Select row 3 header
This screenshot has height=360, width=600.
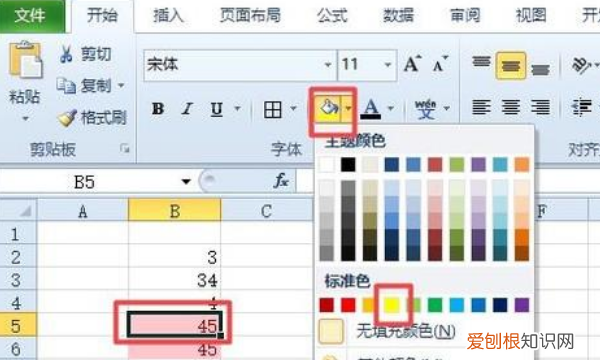click(x=18, y=280)
